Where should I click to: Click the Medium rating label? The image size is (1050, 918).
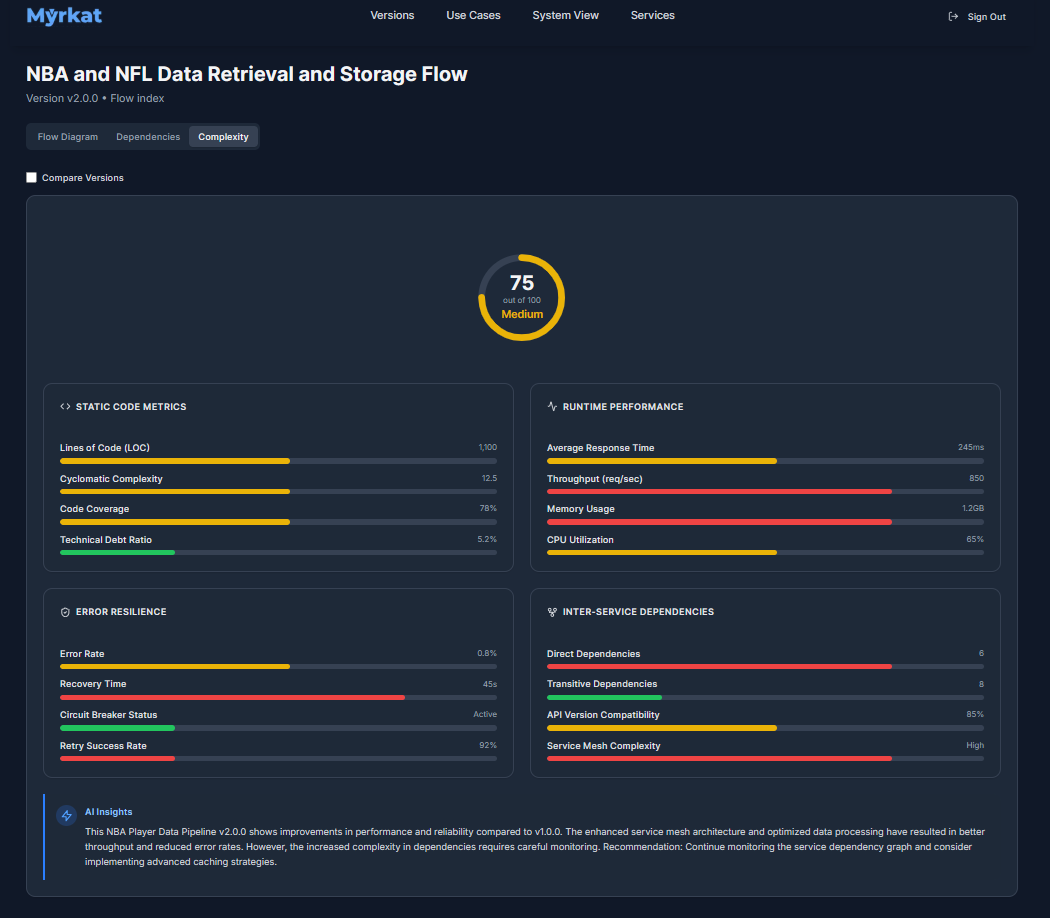click(522, 315)
